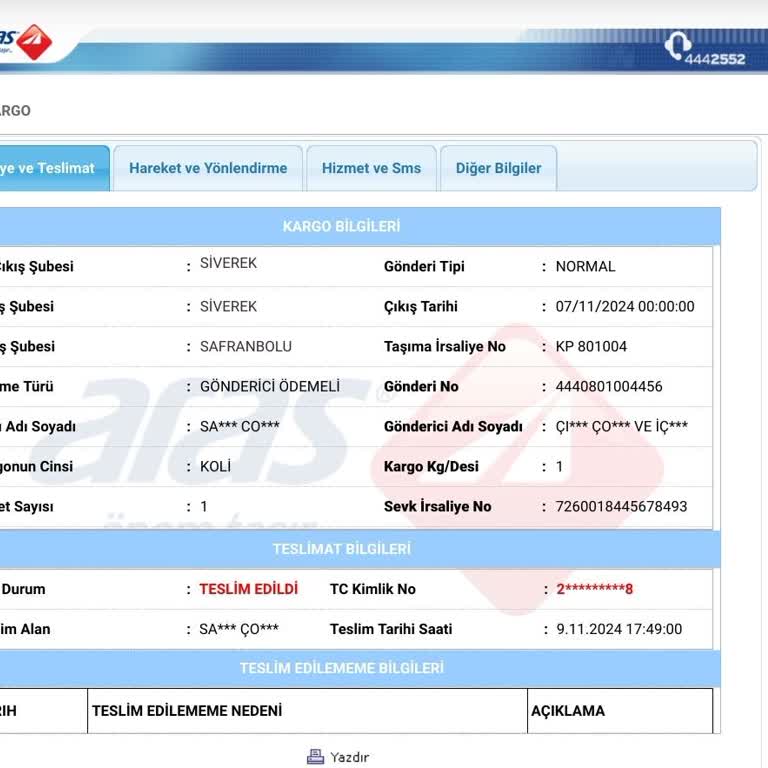The image size is (768, 768).
Task: Click the value KP 801004
Action: pyautogui.click(x=591, y=346)
